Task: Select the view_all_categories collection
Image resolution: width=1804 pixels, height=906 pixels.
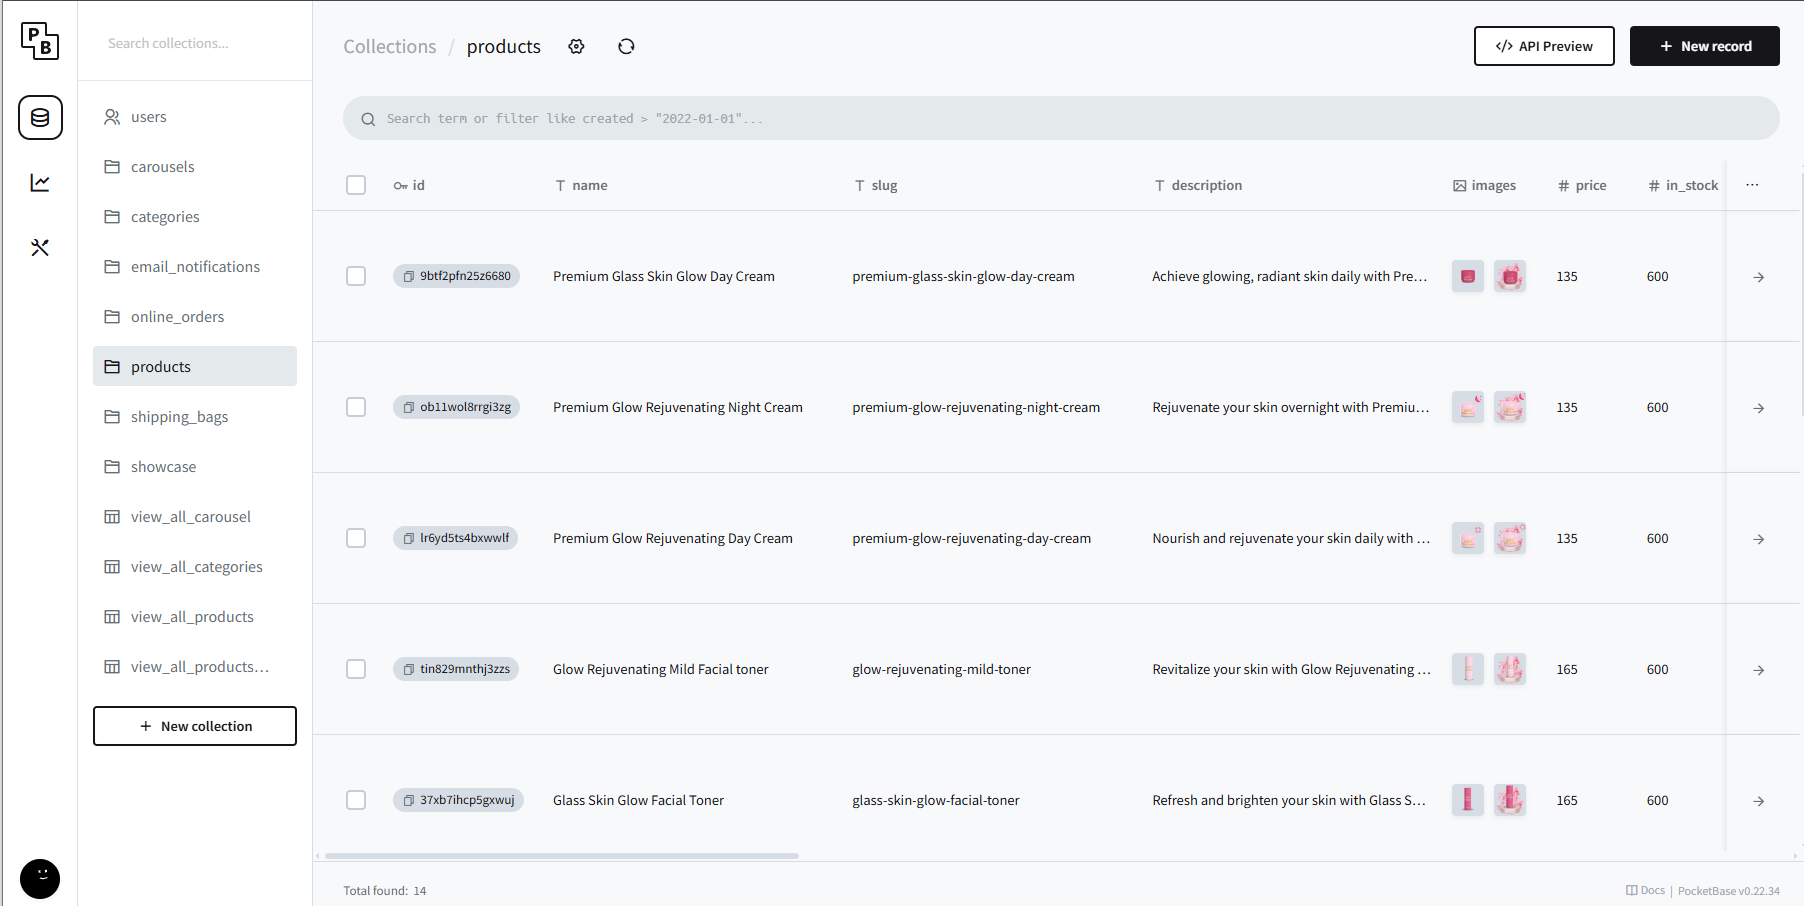Action: [x=196, y=567]
